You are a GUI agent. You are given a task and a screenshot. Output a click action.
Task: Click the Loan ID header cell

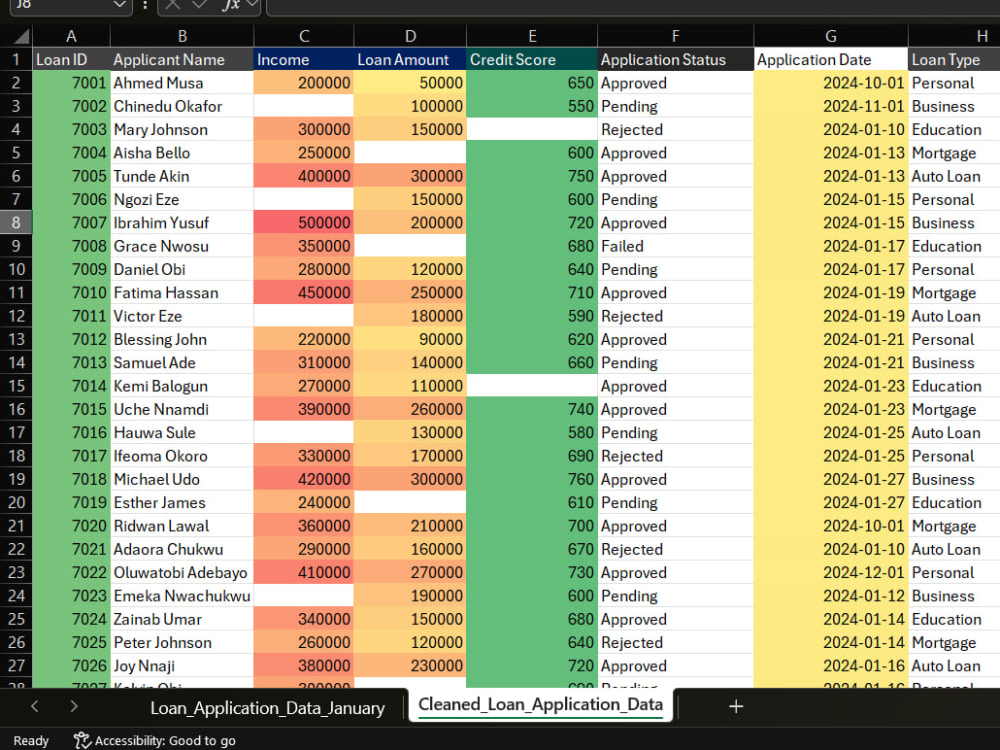tap(71, 60)
